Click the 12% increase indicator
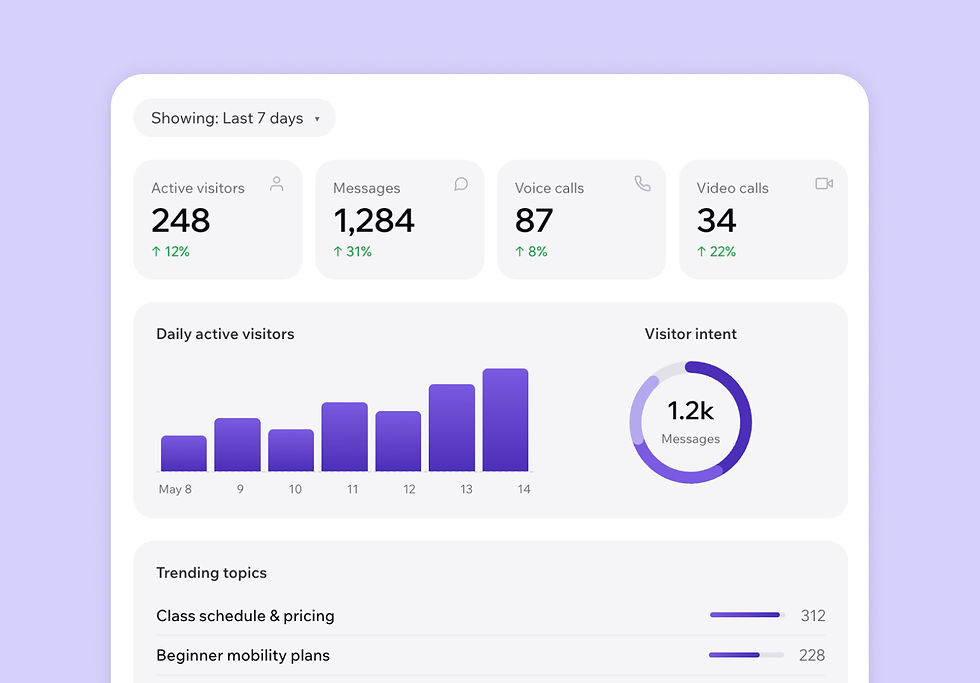The height and width of the screenshot is (683, 980). click(x=171, y=252)
